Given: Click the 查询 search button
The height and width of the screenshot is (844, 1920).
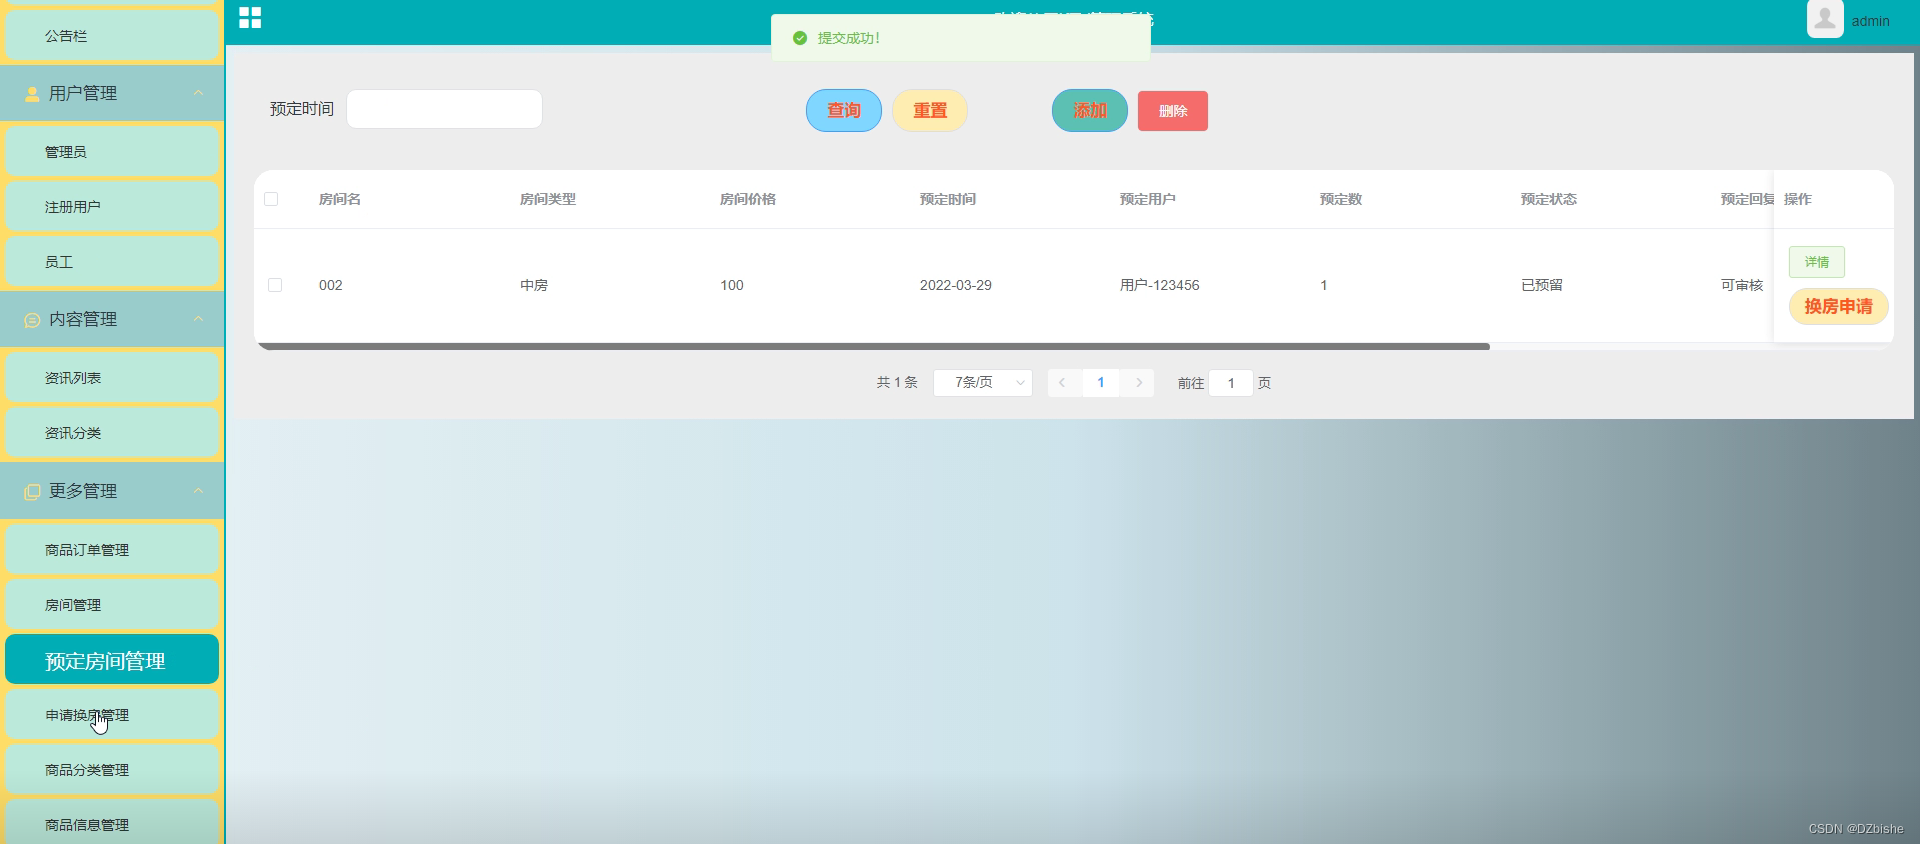Looking at the screenshot, I should (x=844, y=110).
